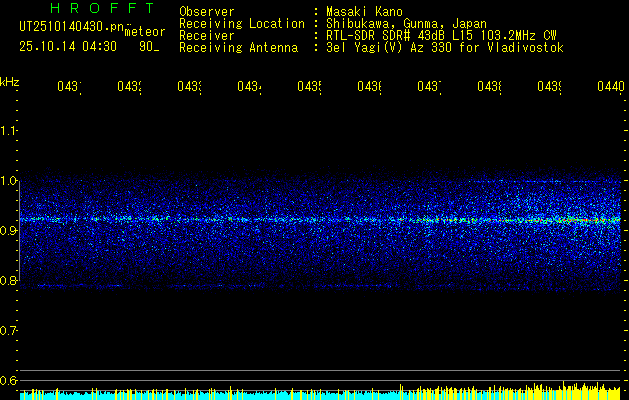The image size is (629, 400).
Task: Click the kHz axis unit label
Action: point(10,82)
